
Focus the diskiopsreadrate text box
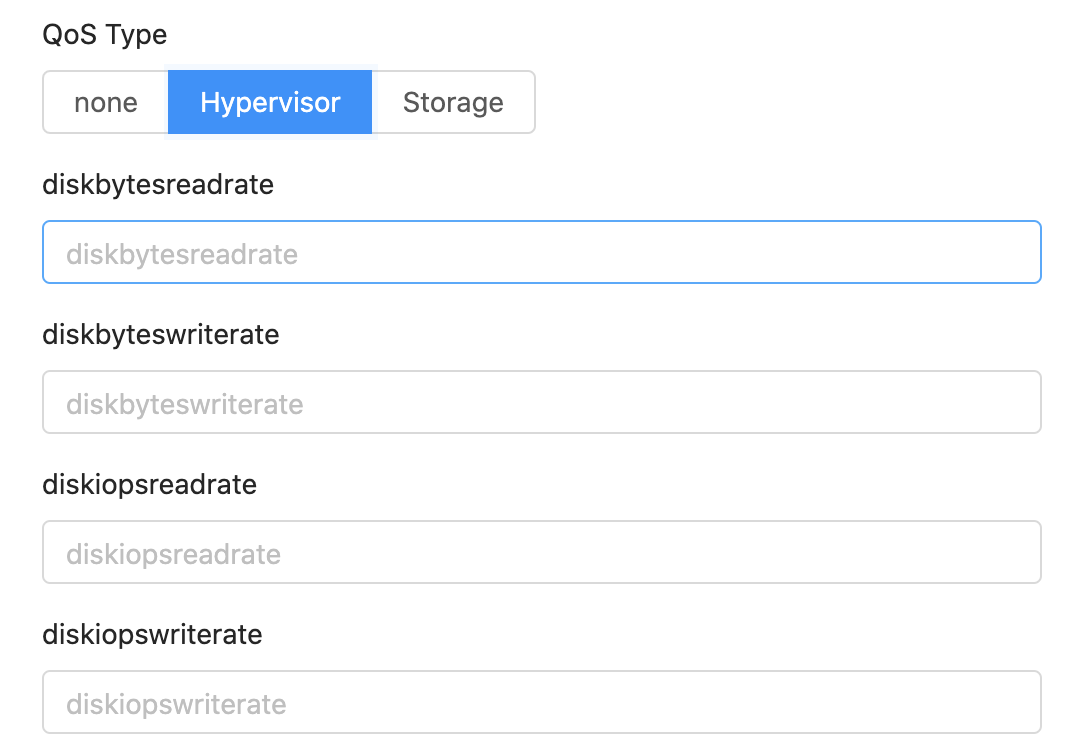point(541,552)
